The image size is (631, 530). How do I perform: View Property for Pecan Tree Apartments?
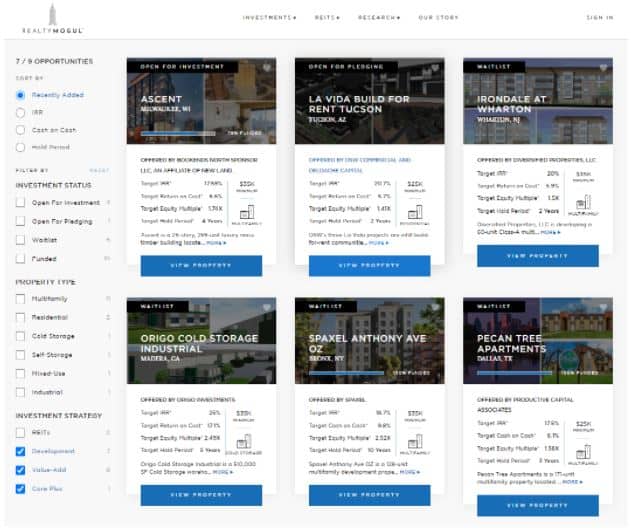(538, 505)
